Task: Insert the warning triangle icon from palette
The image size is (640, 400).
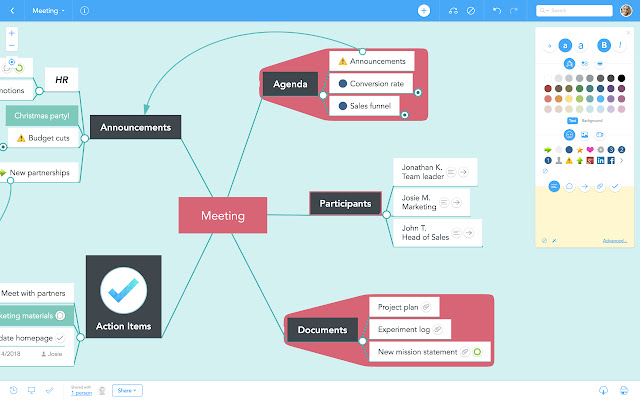Action: point(569,160)
